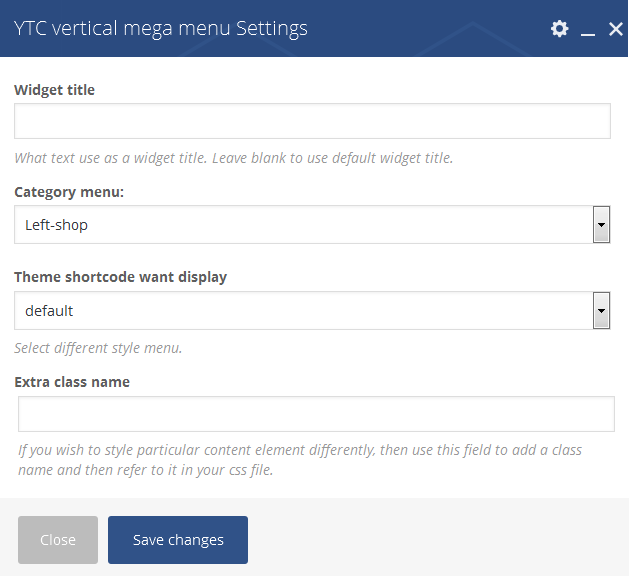Click the Widget title label

pos(55,90)
